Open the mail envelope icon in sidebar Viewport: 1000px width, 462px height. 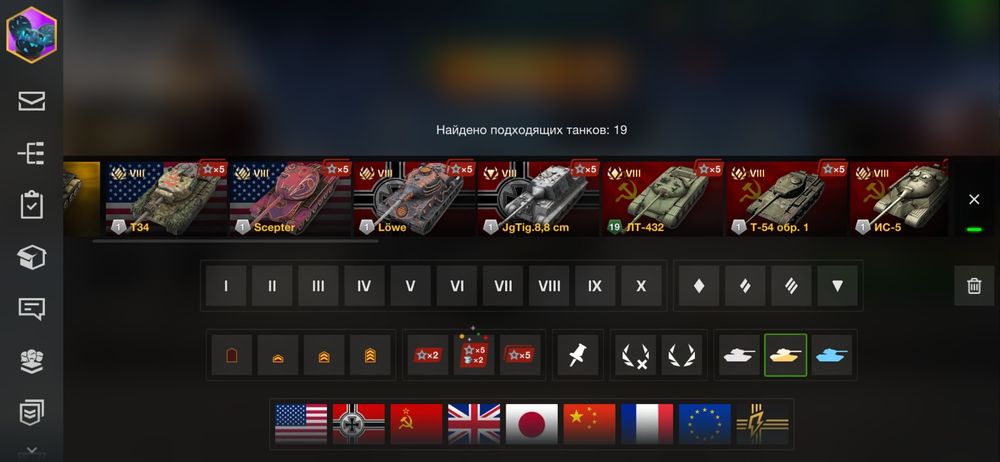point(31,101)
